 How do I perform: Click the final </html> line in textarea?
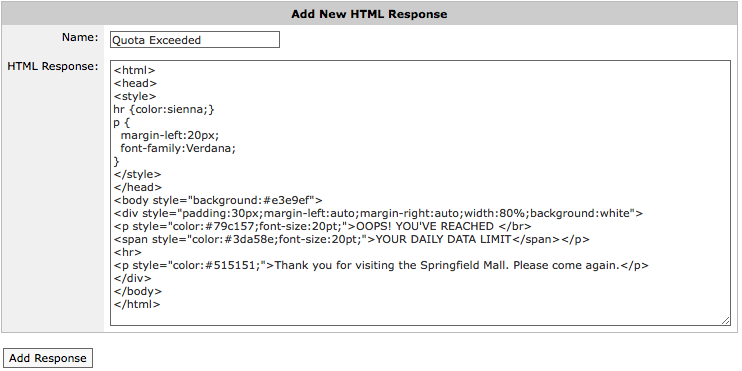[137, 304]
